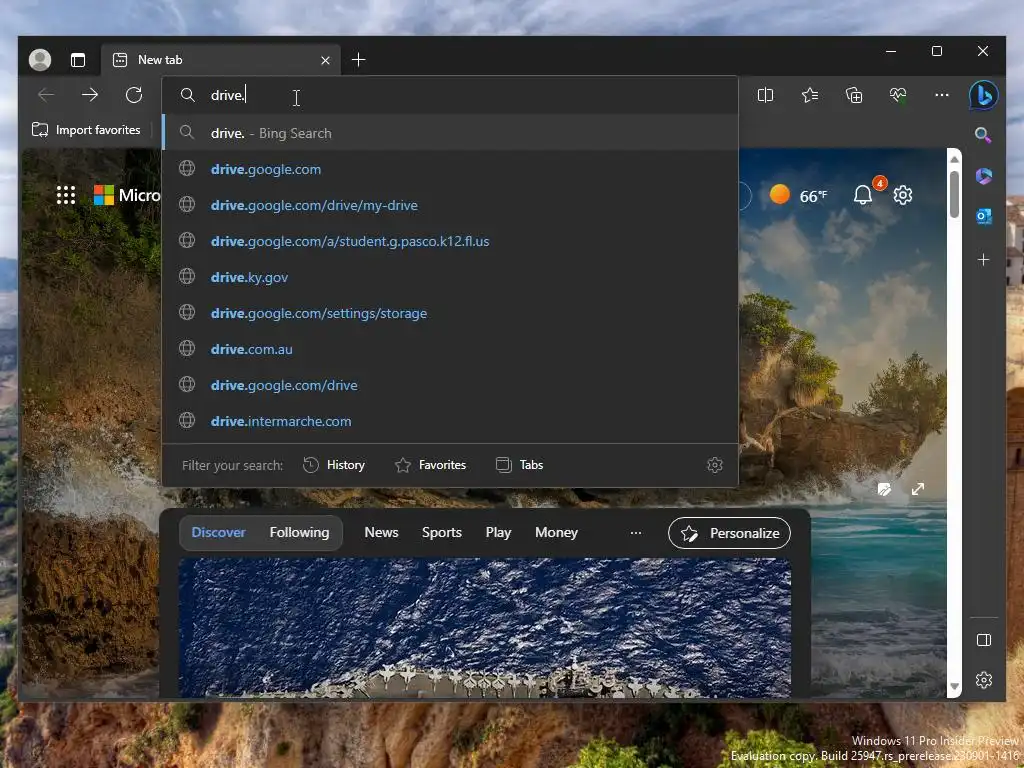Select the student.g.pasco.k12.fl.us suggestion
The image size is (1024, 768).
451,241
